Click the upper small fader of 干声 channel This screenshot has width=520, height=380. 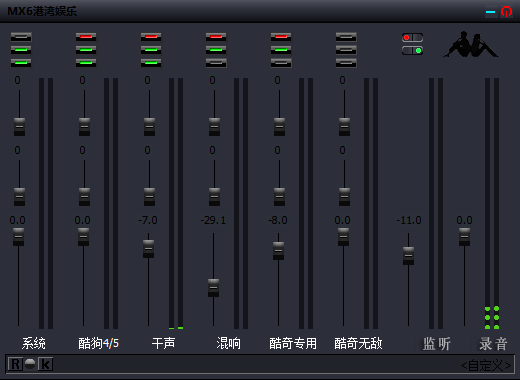149,127
